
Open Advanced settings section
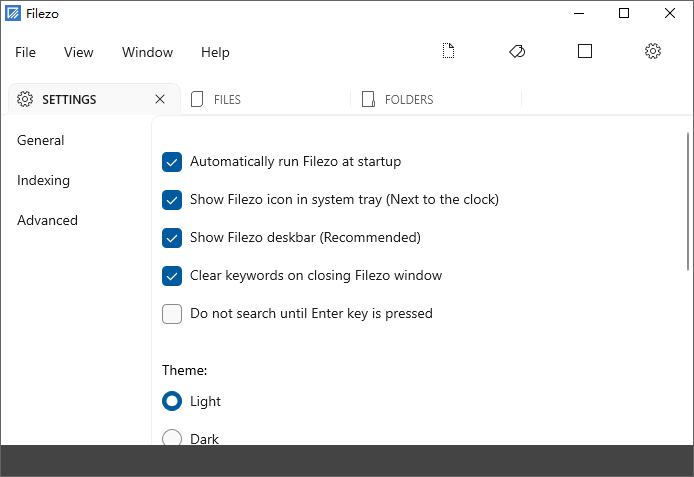click(x=47, y=220)
